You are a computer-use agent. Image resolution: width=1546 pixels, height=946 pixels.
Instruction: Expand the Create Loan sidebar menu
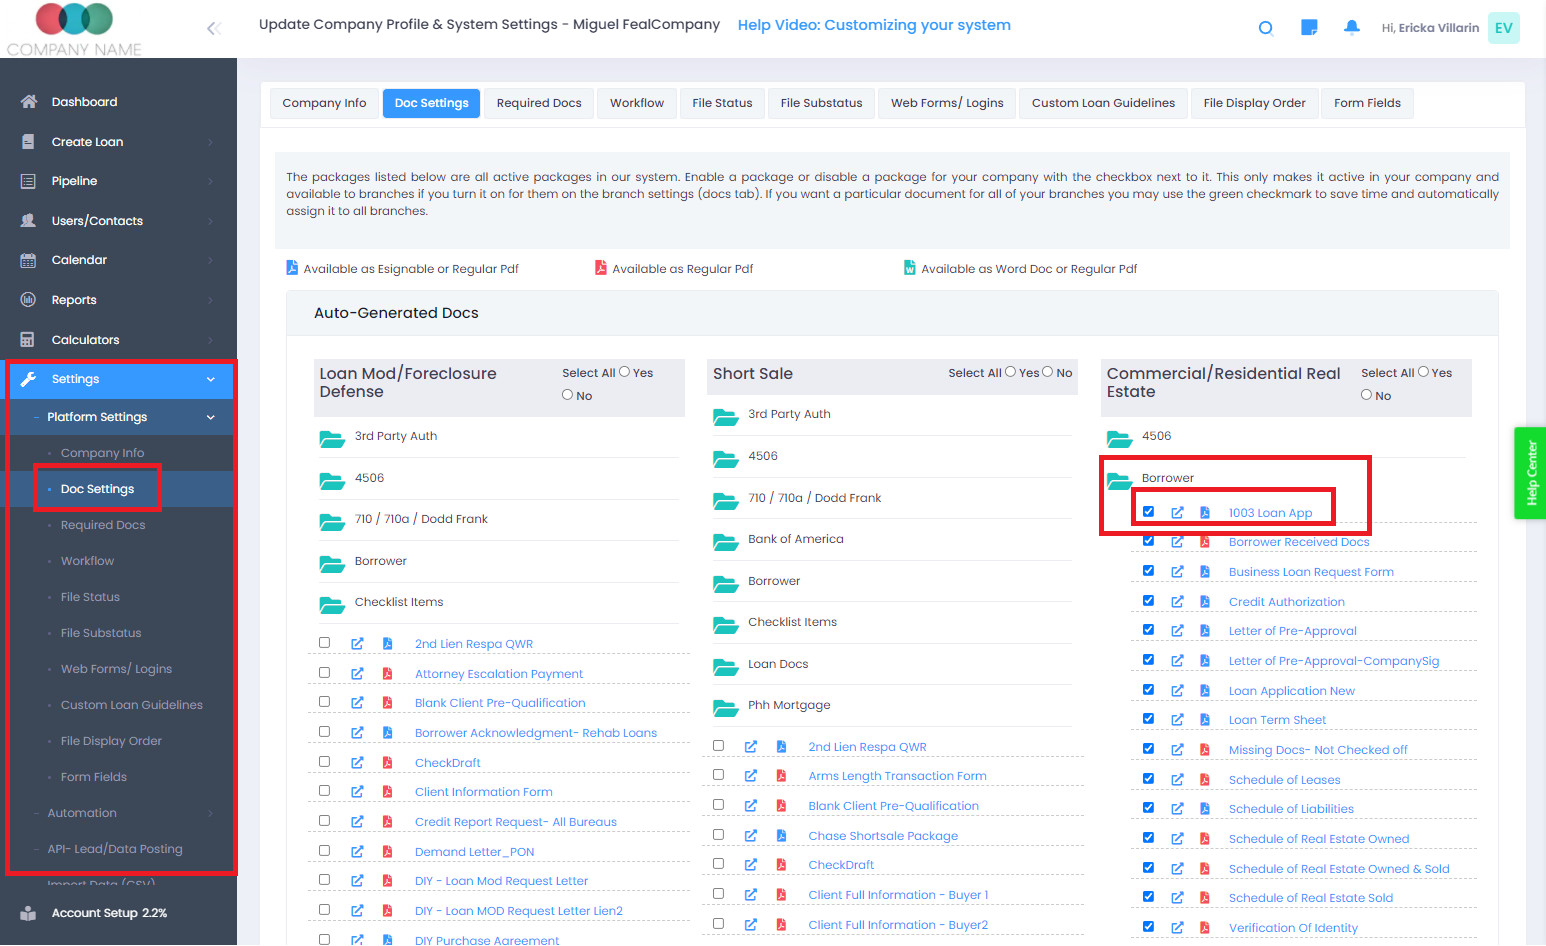click(x=87, y=142)
